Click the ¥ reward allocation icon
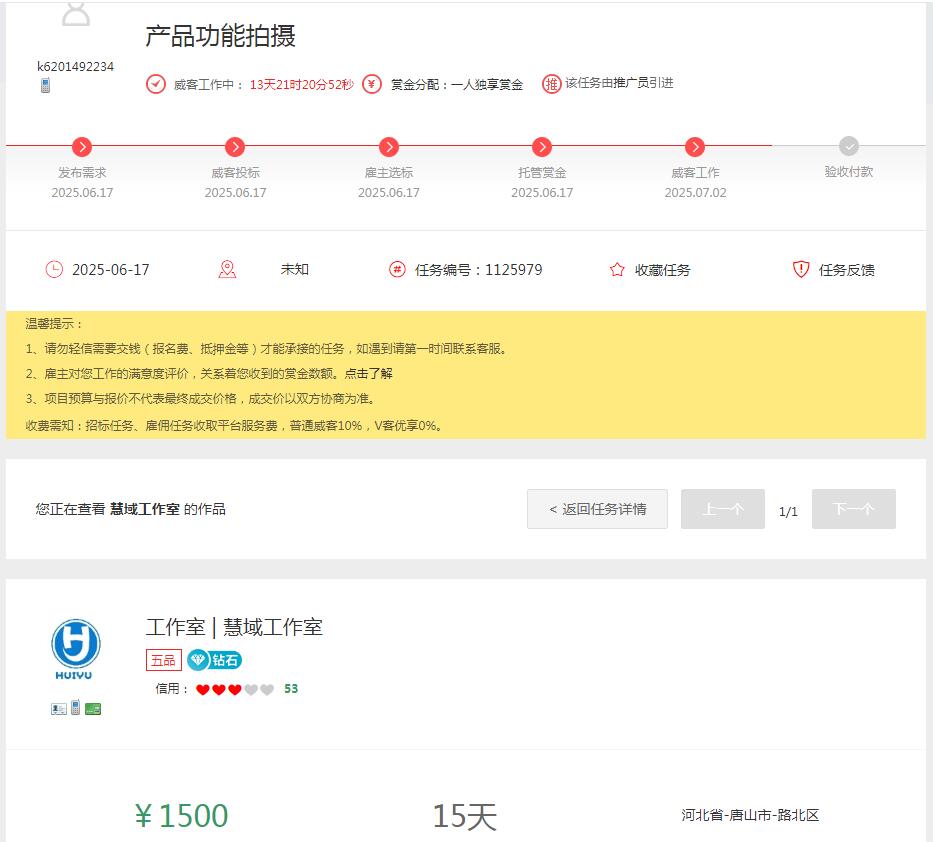The width and height of the screenshot is (933, 842). (373, 84)
